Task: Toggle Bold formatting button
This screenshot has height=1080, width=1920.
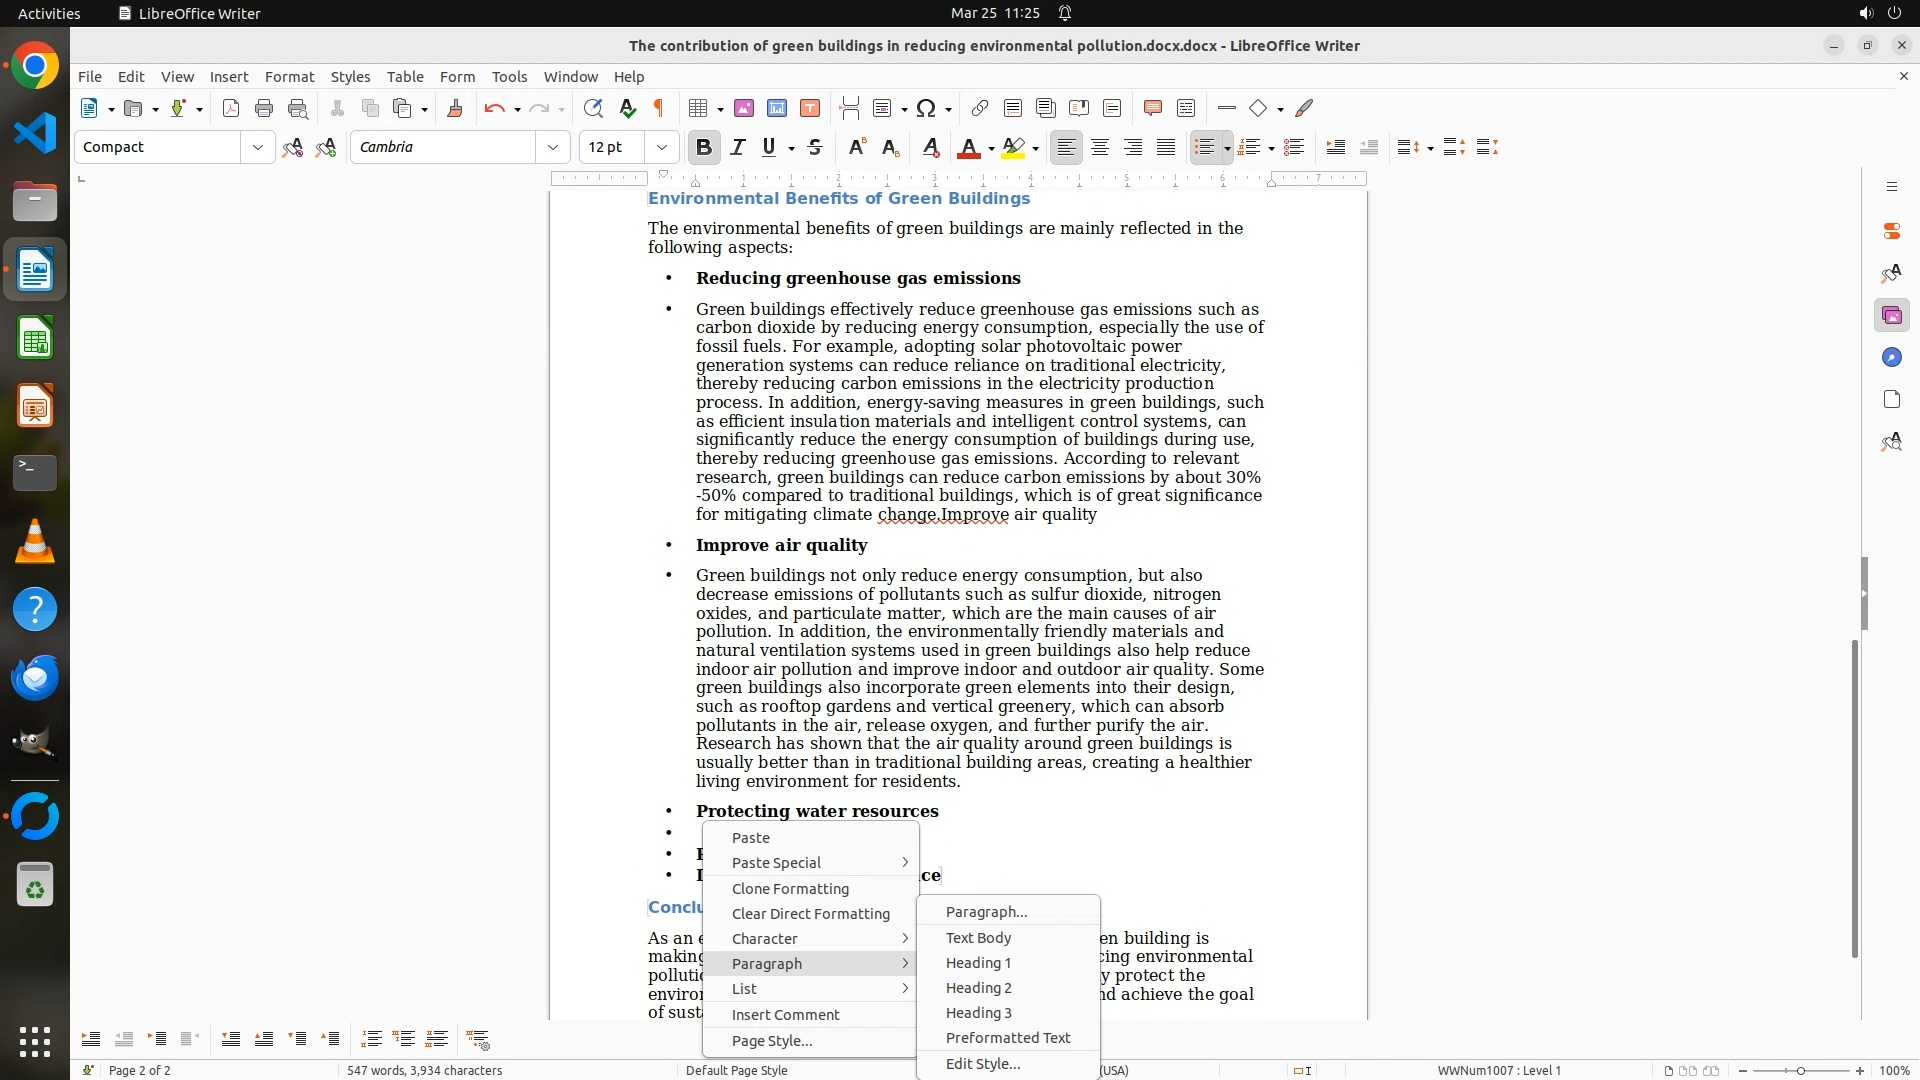Action: point(704,147)
